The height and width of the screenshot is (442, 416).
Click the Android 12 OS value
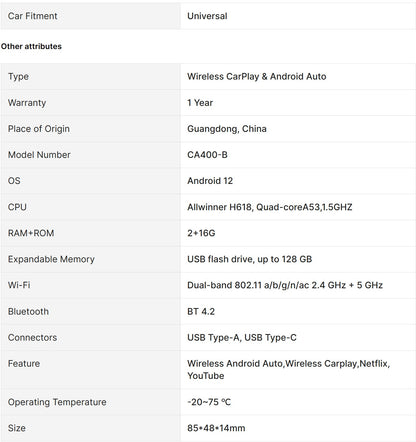[210, 181]
